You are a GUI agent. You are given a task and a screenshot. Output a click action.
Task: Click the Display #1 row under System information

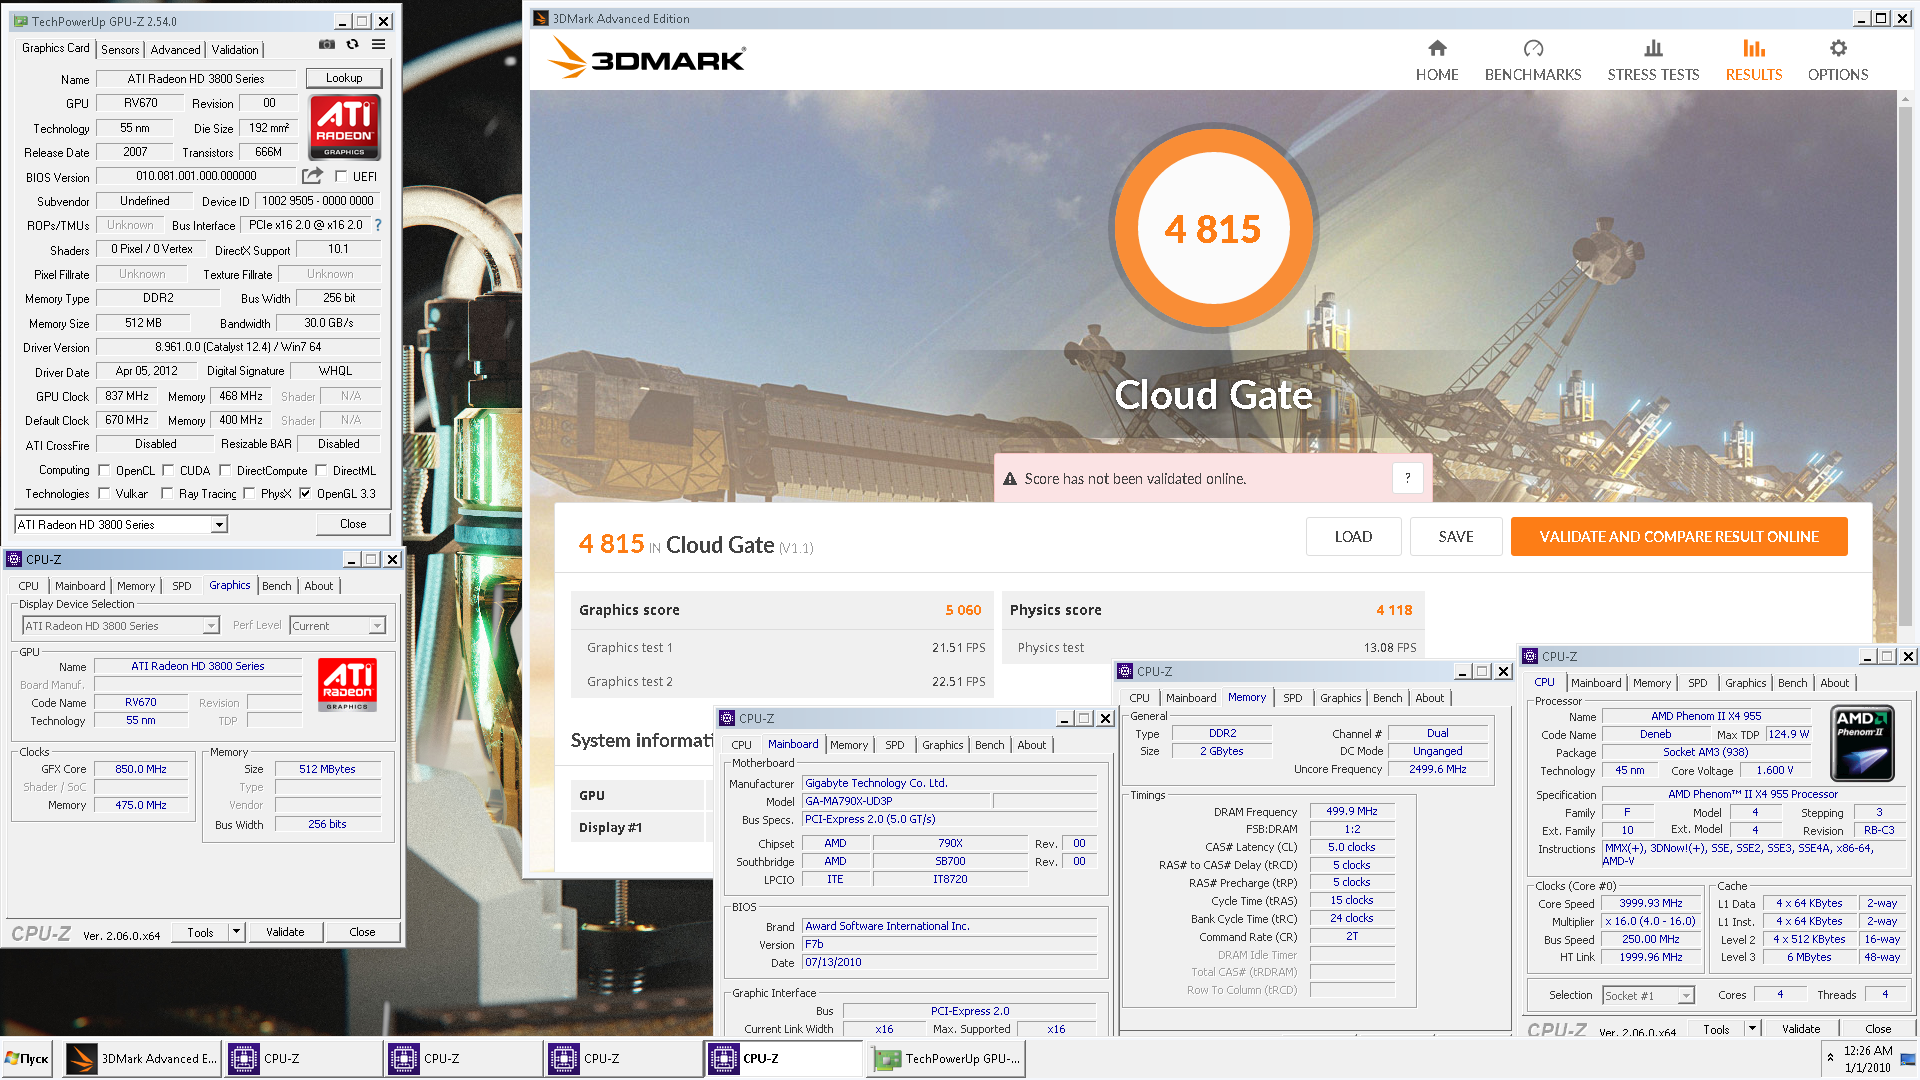tap(640, 827)
